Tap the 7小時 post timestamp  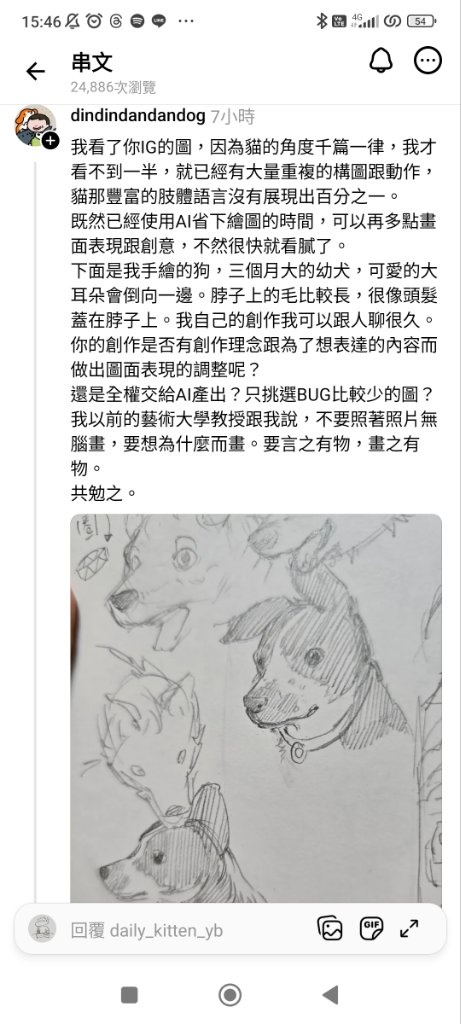pos(232,117)
